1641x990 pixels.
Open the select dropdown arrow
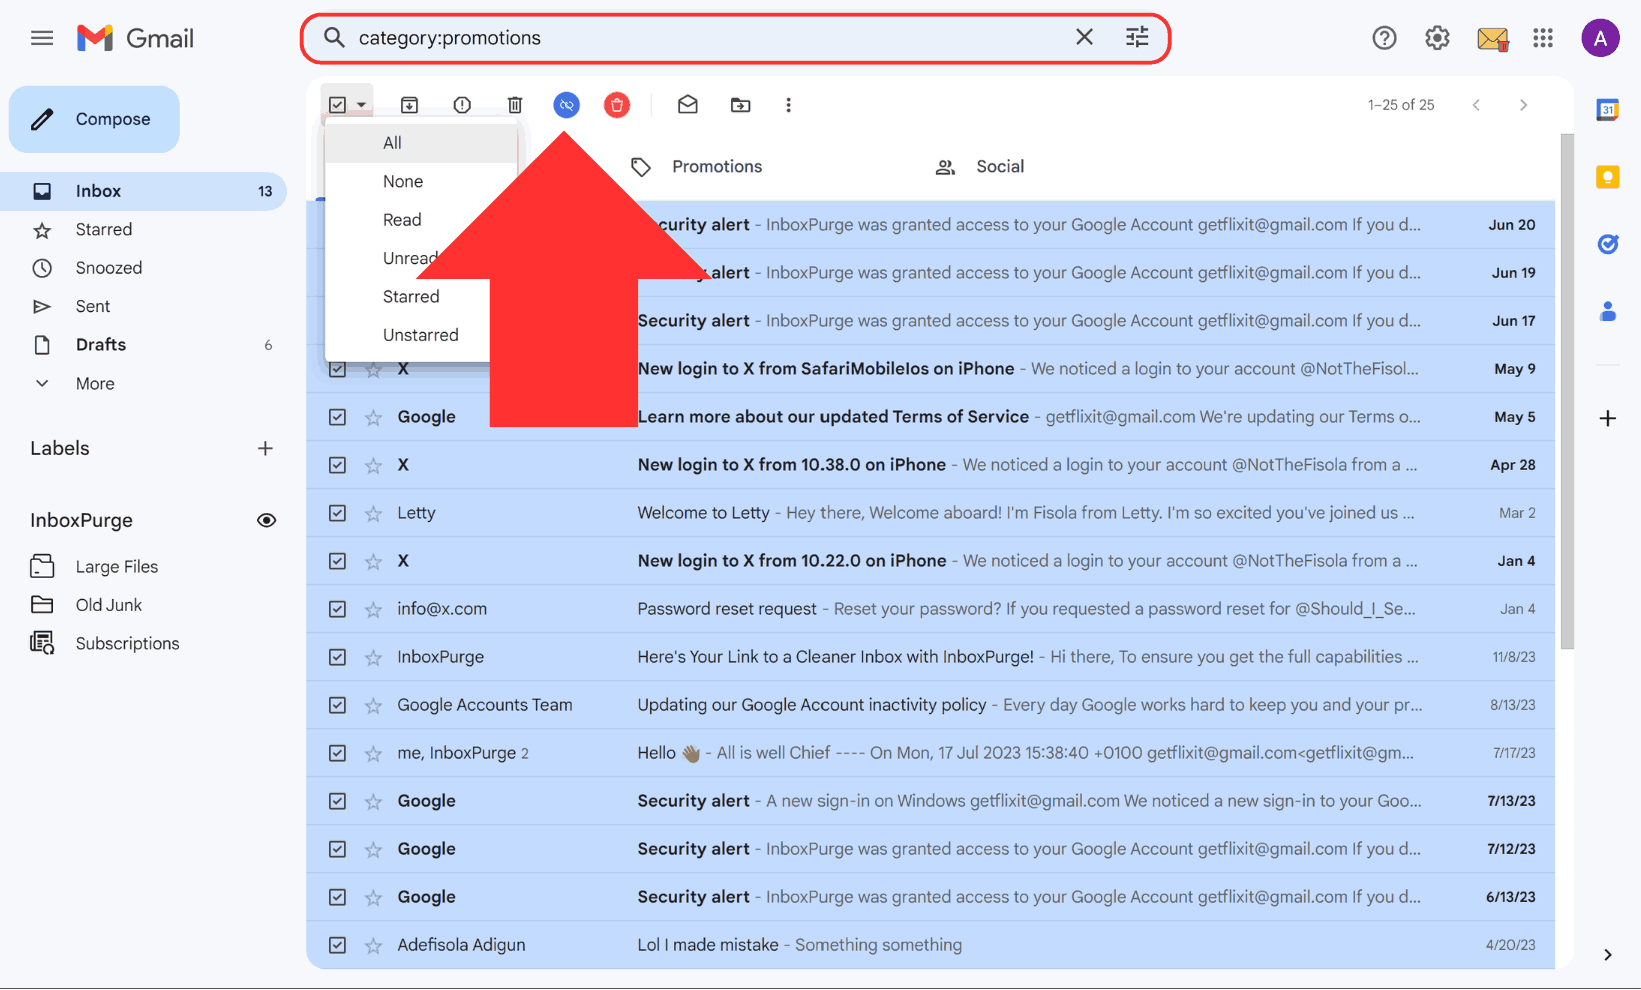(x=362, y=105)
